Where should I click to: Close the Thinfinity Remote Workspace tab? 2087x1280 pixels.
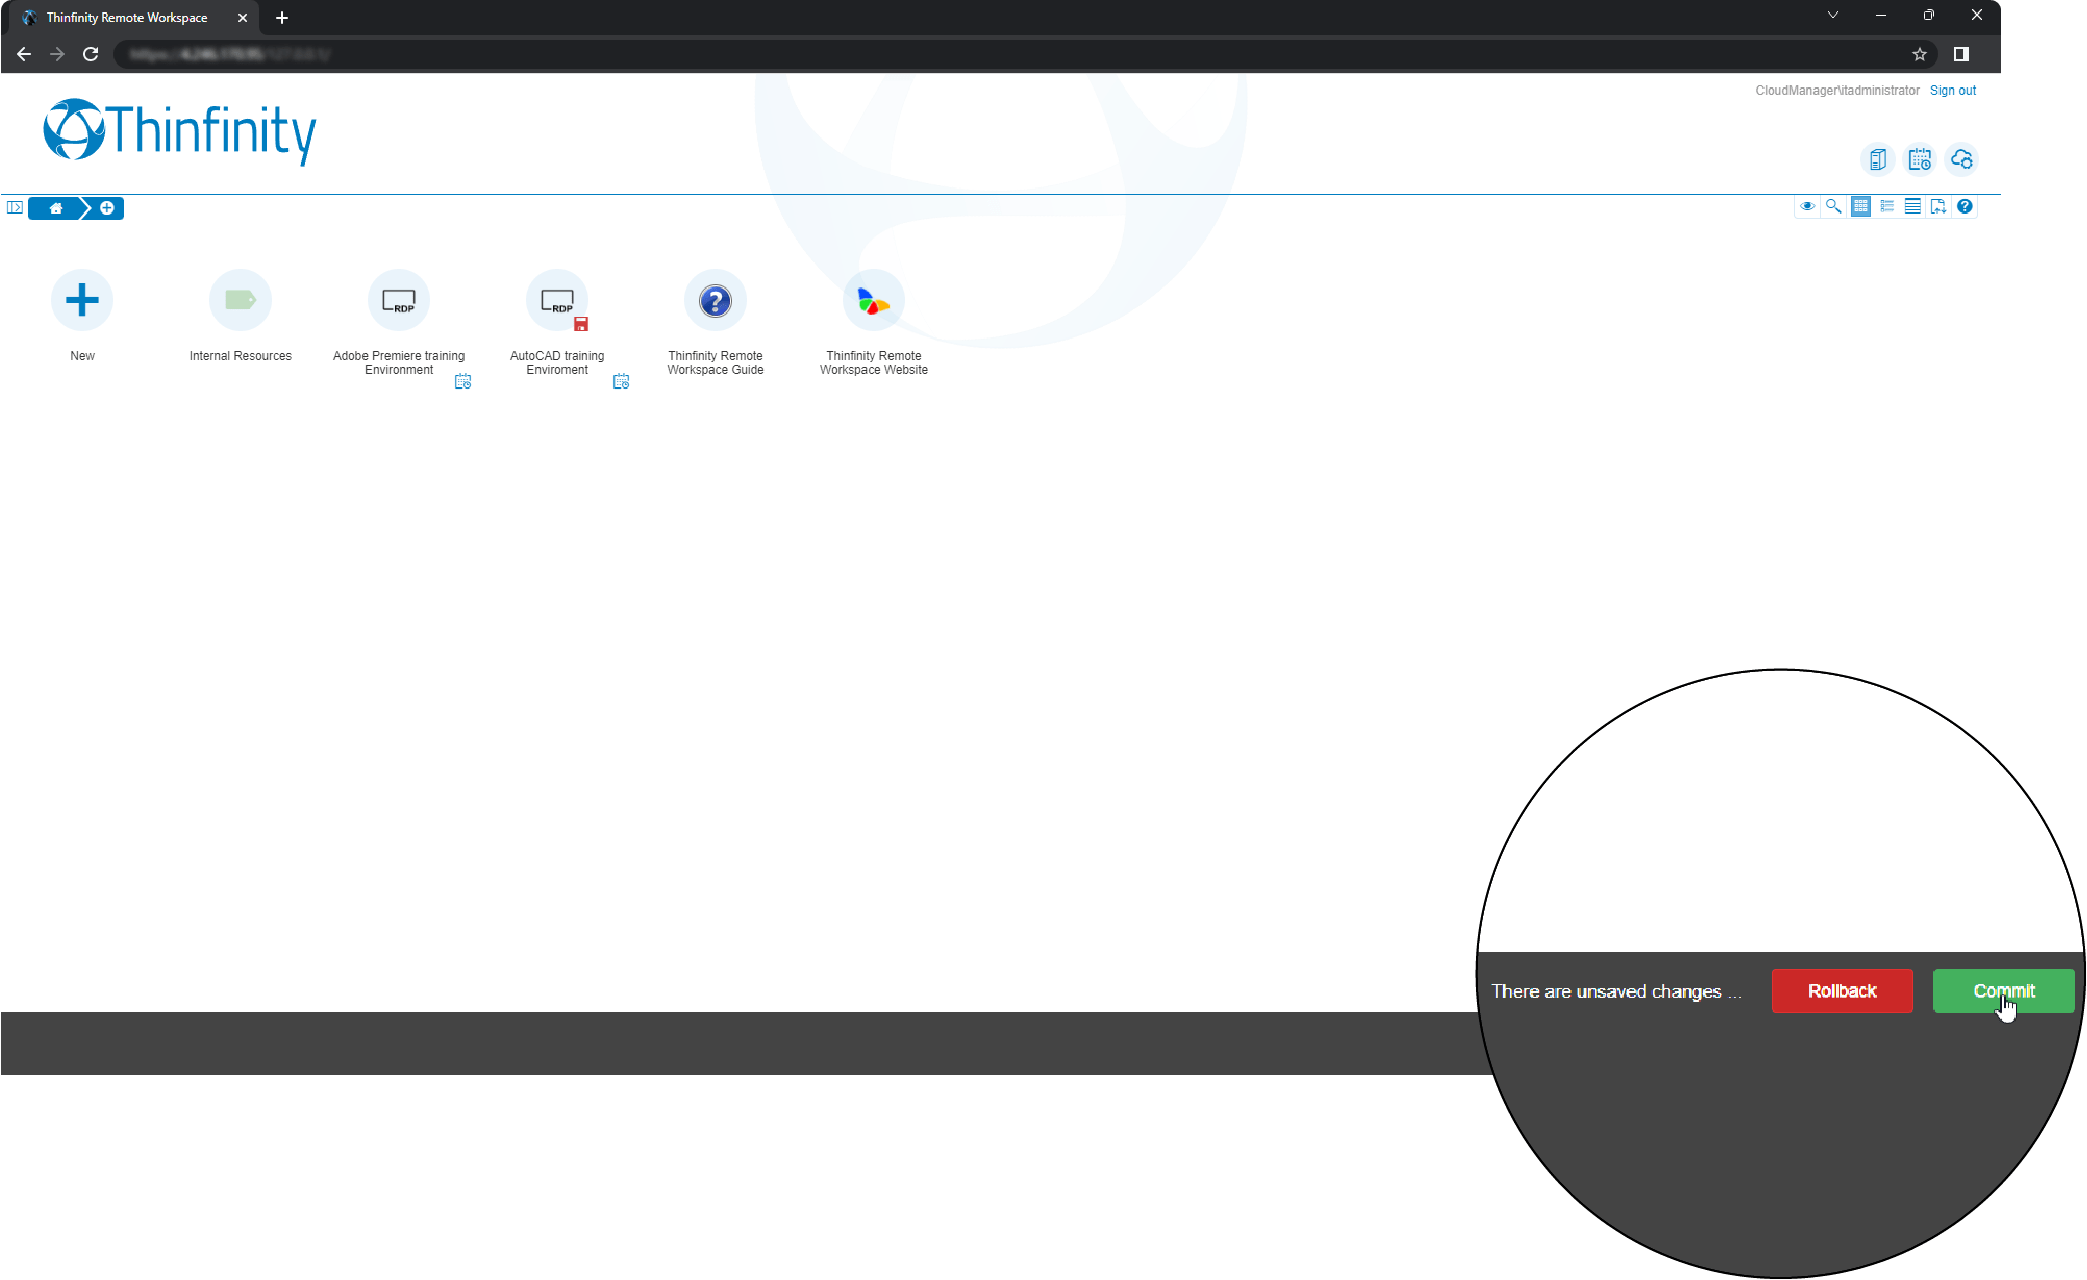click(x=242, y=18)
